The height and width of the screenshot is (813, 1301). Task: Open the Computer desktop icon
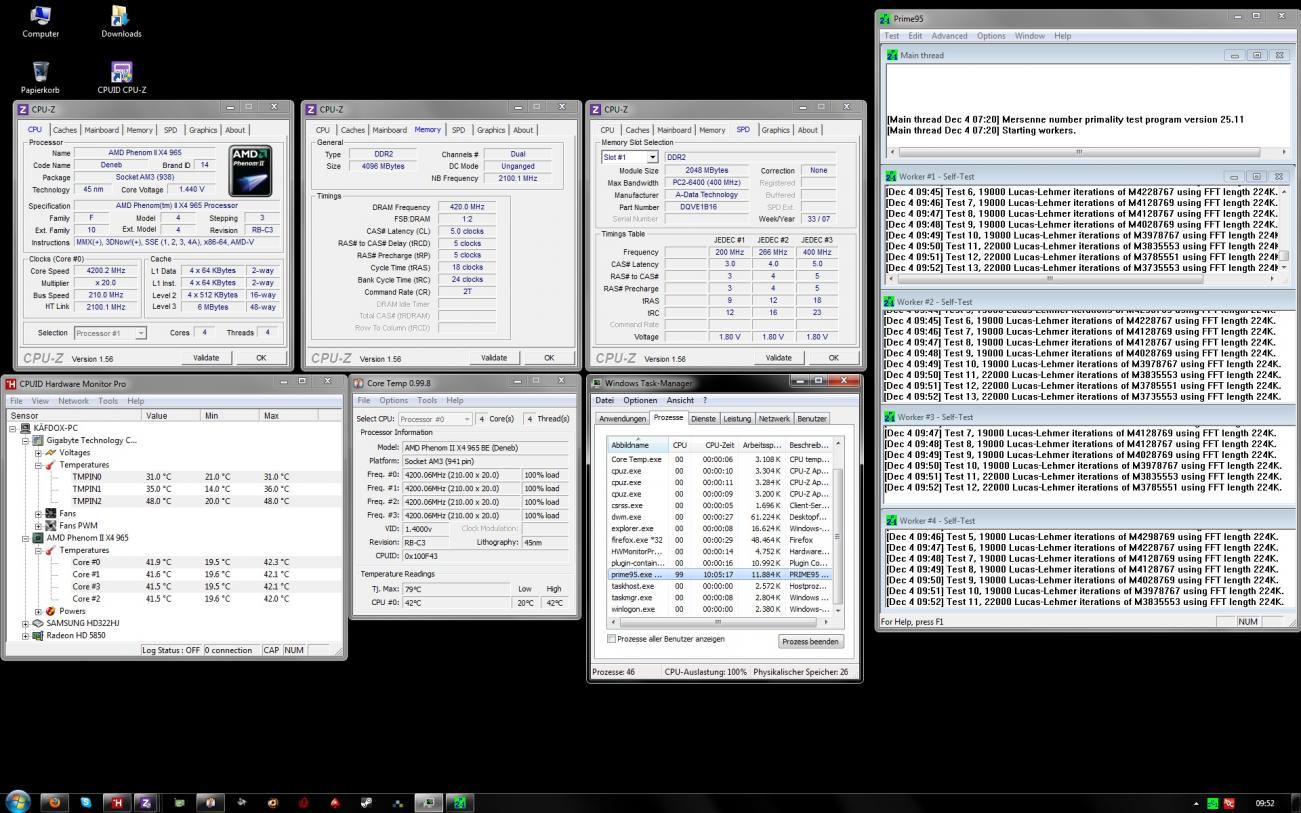[x=40, y=21]
